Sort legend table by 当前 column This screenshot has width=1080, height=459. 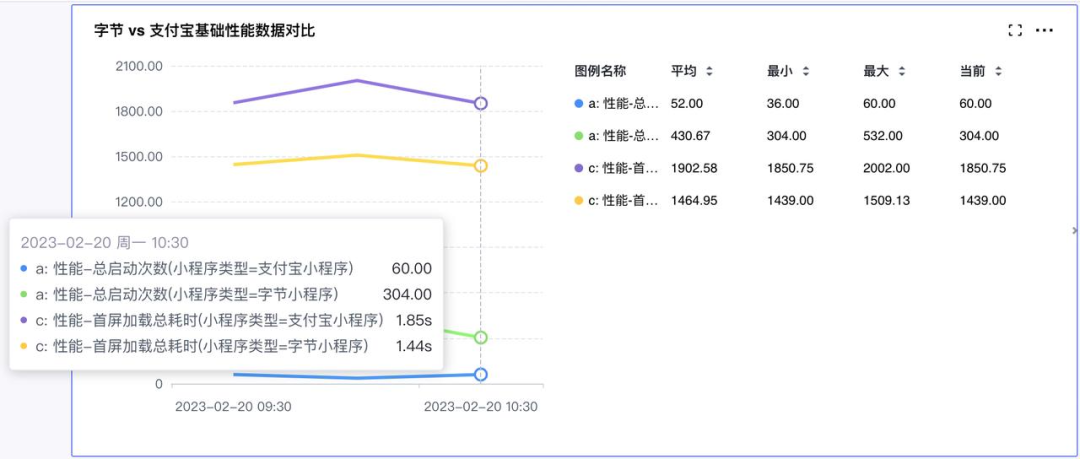998,71
